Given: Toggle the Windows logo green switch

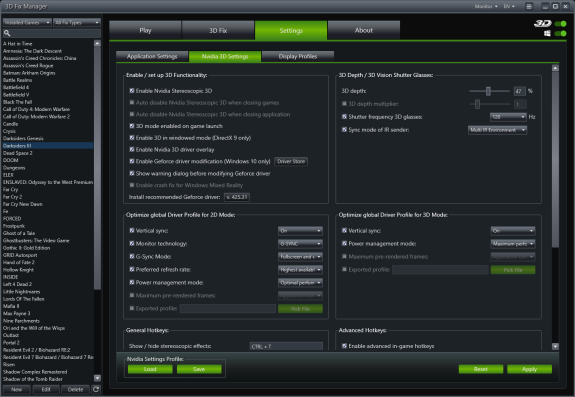Looking at the screenshot, I should point(560,33).
